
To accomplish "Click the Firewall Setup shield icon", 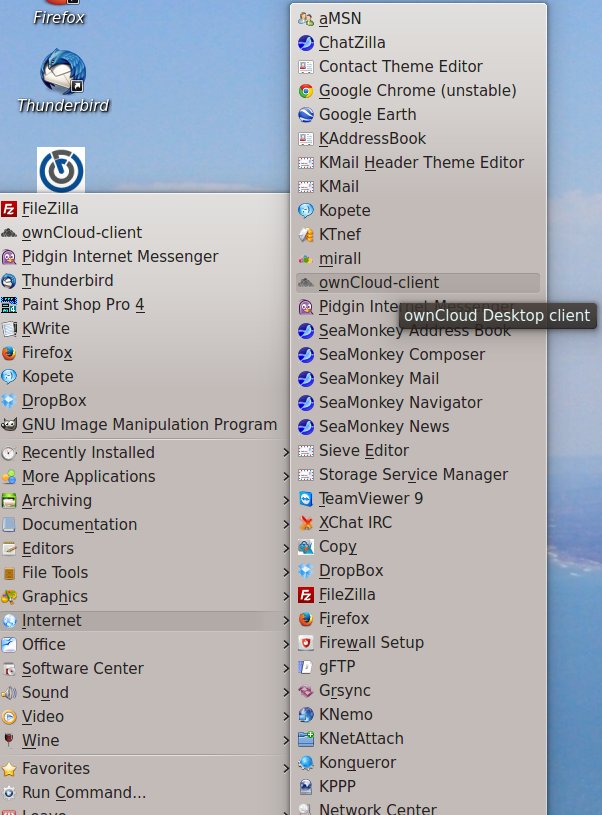I will pos(306,643).
